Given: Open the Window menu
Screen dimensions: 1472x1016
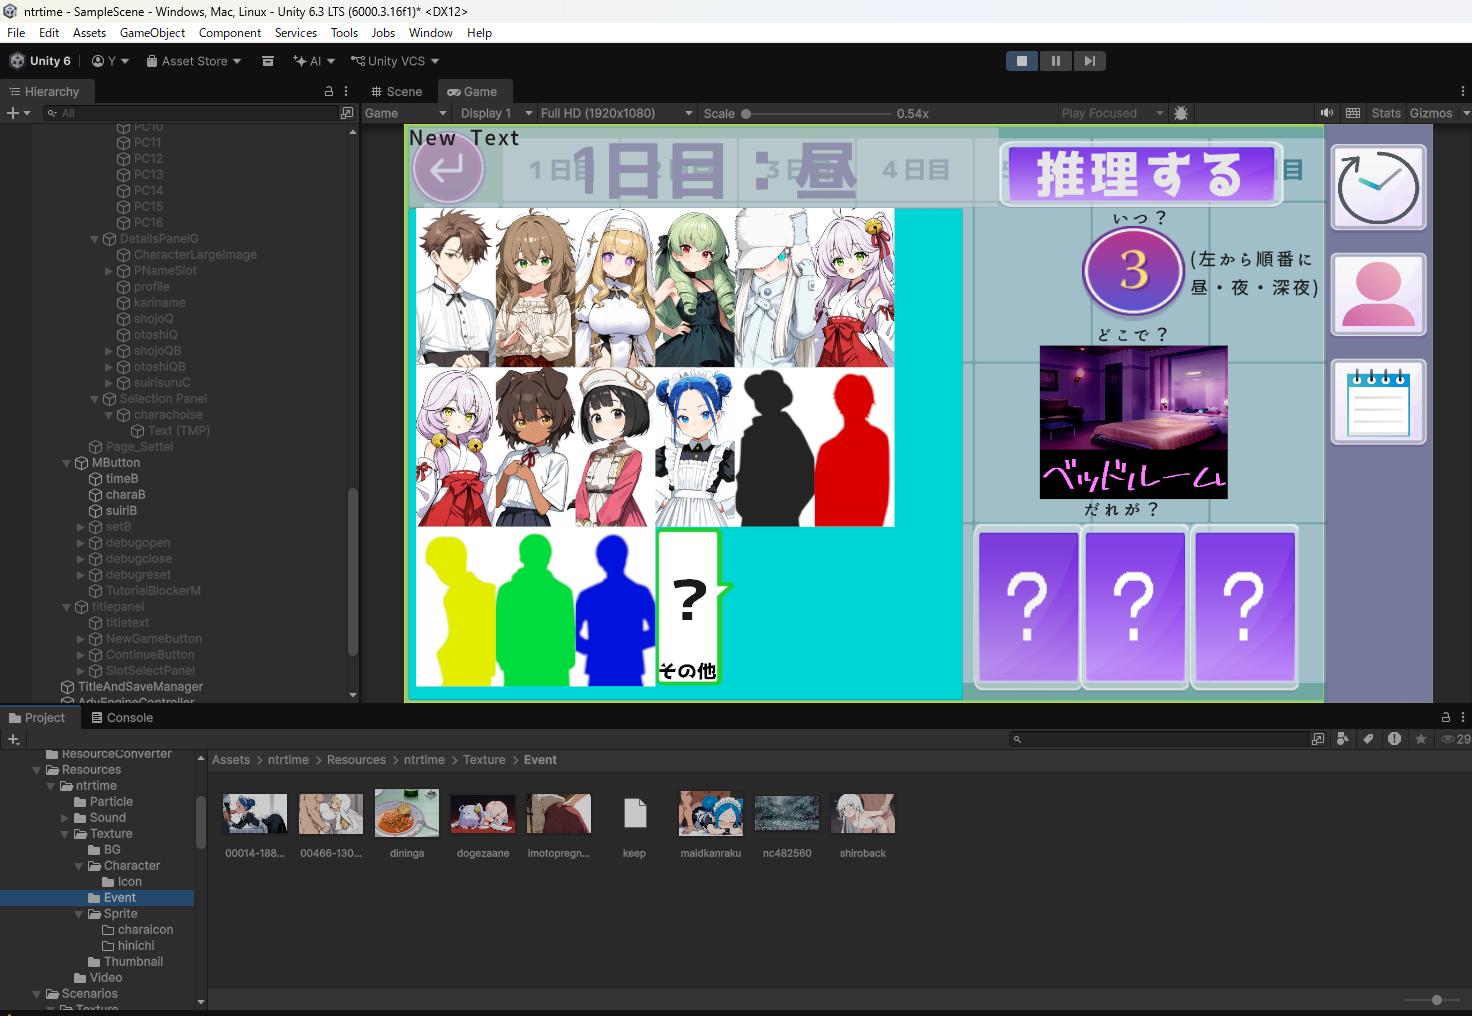Looking at the screenshot, I should click(x=431, y=33).
